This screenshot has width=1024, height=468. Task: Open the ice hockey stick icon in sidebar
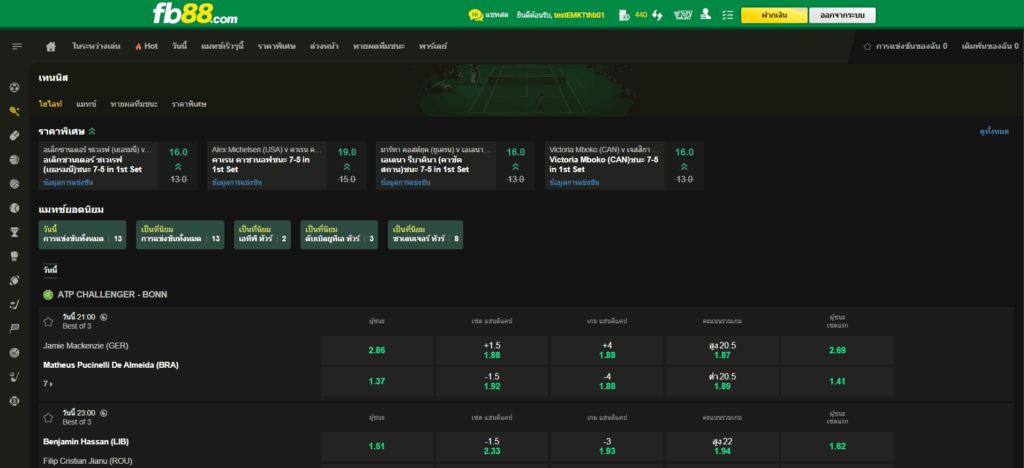click(14, 304)
